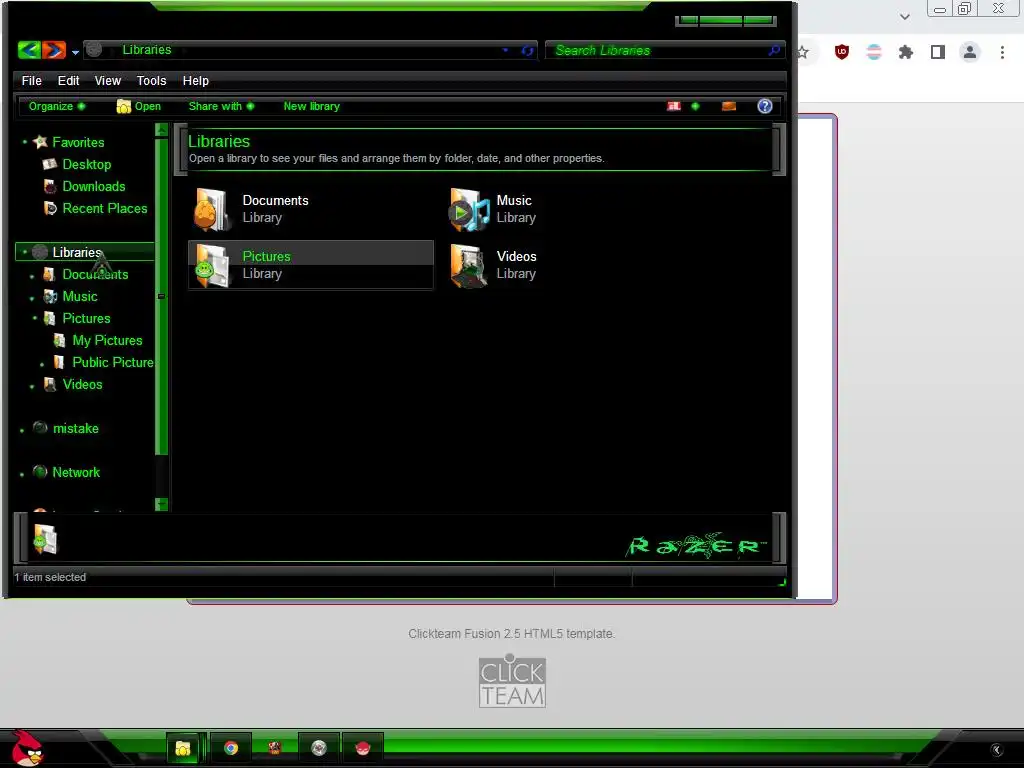Change your view icon in toolbar
This screenshot has width=1024, height=768.
[x=674, y=106]
